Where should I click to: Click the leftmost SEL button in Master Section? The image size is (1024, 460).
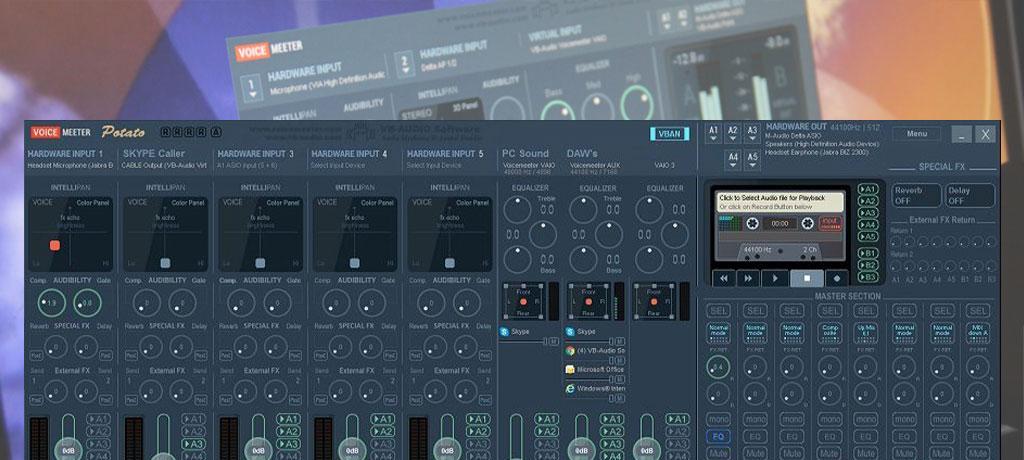[x=718, y=310]
